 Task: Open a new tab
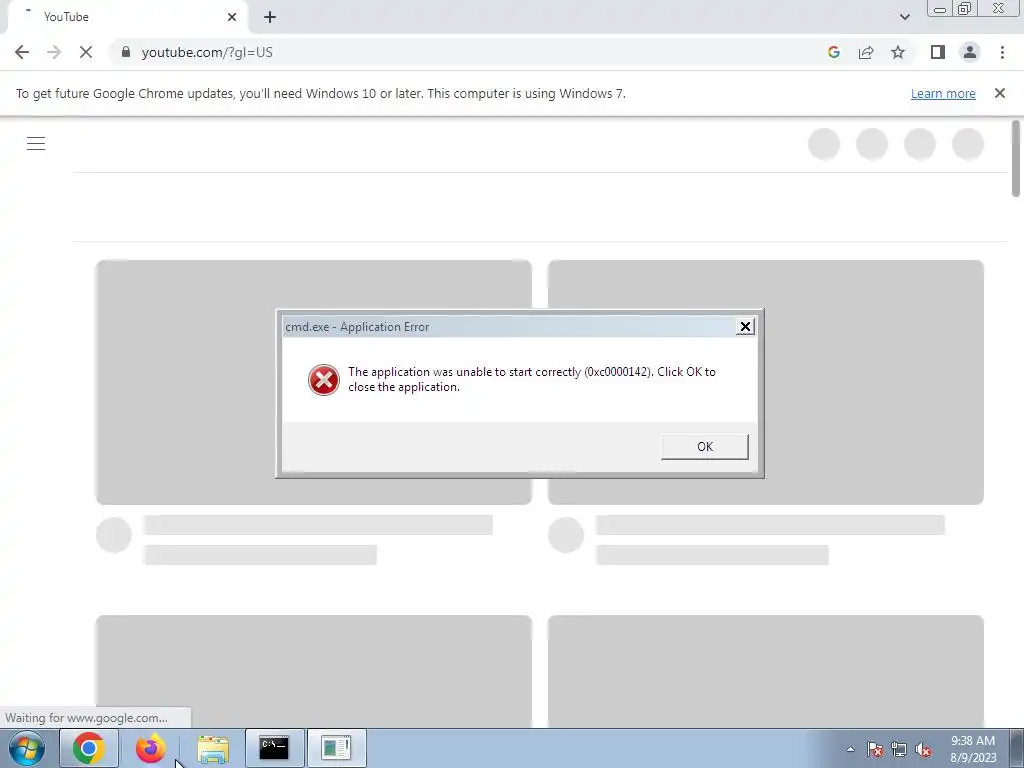click(270, 17)
